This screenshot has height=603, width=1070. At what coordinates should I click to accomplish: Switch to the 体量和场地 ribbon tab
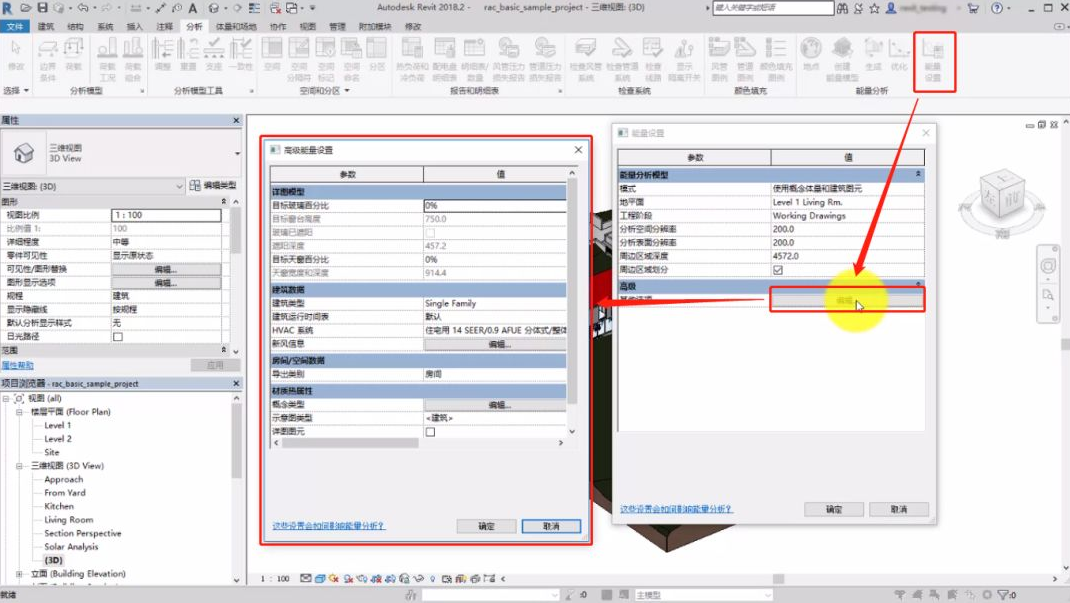click(236, 27)
